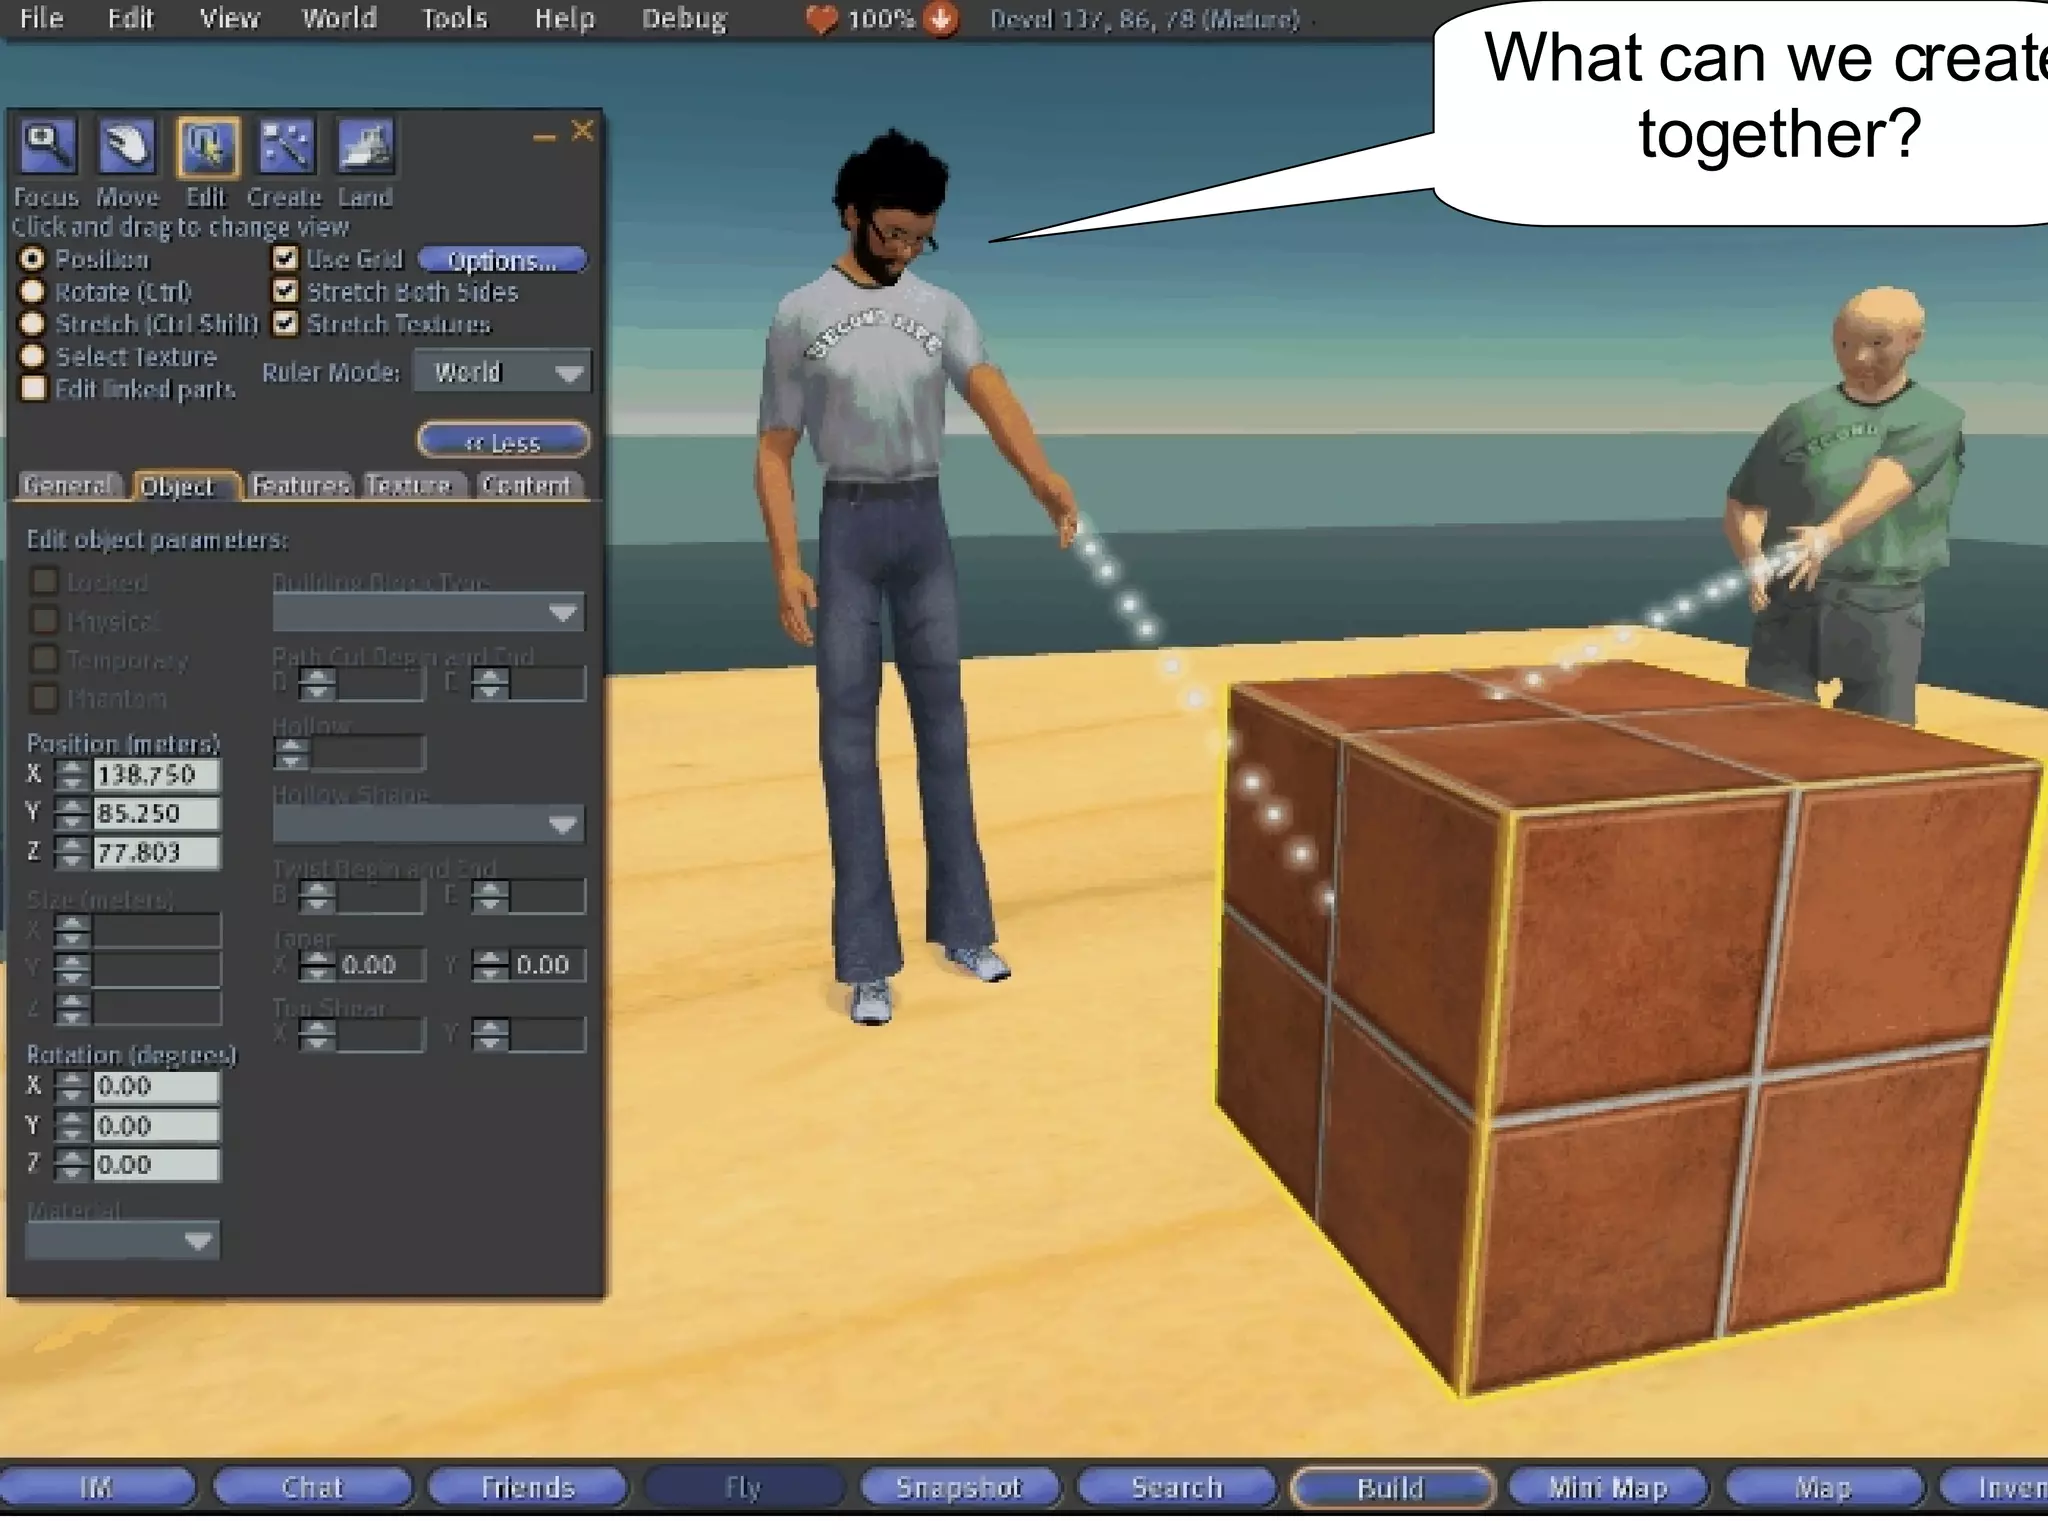Open the Ruler Mode World dropdown
The height and width of the screenshot is (1536, 2048).
(503, 372)
